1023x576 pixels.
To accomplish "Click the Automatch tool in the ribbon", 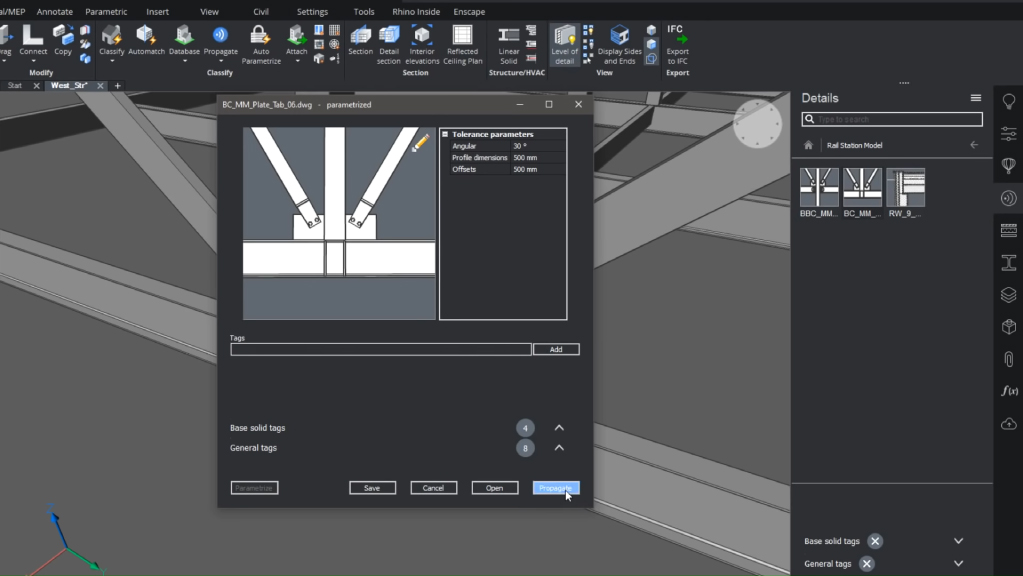I will coord(146,40).
